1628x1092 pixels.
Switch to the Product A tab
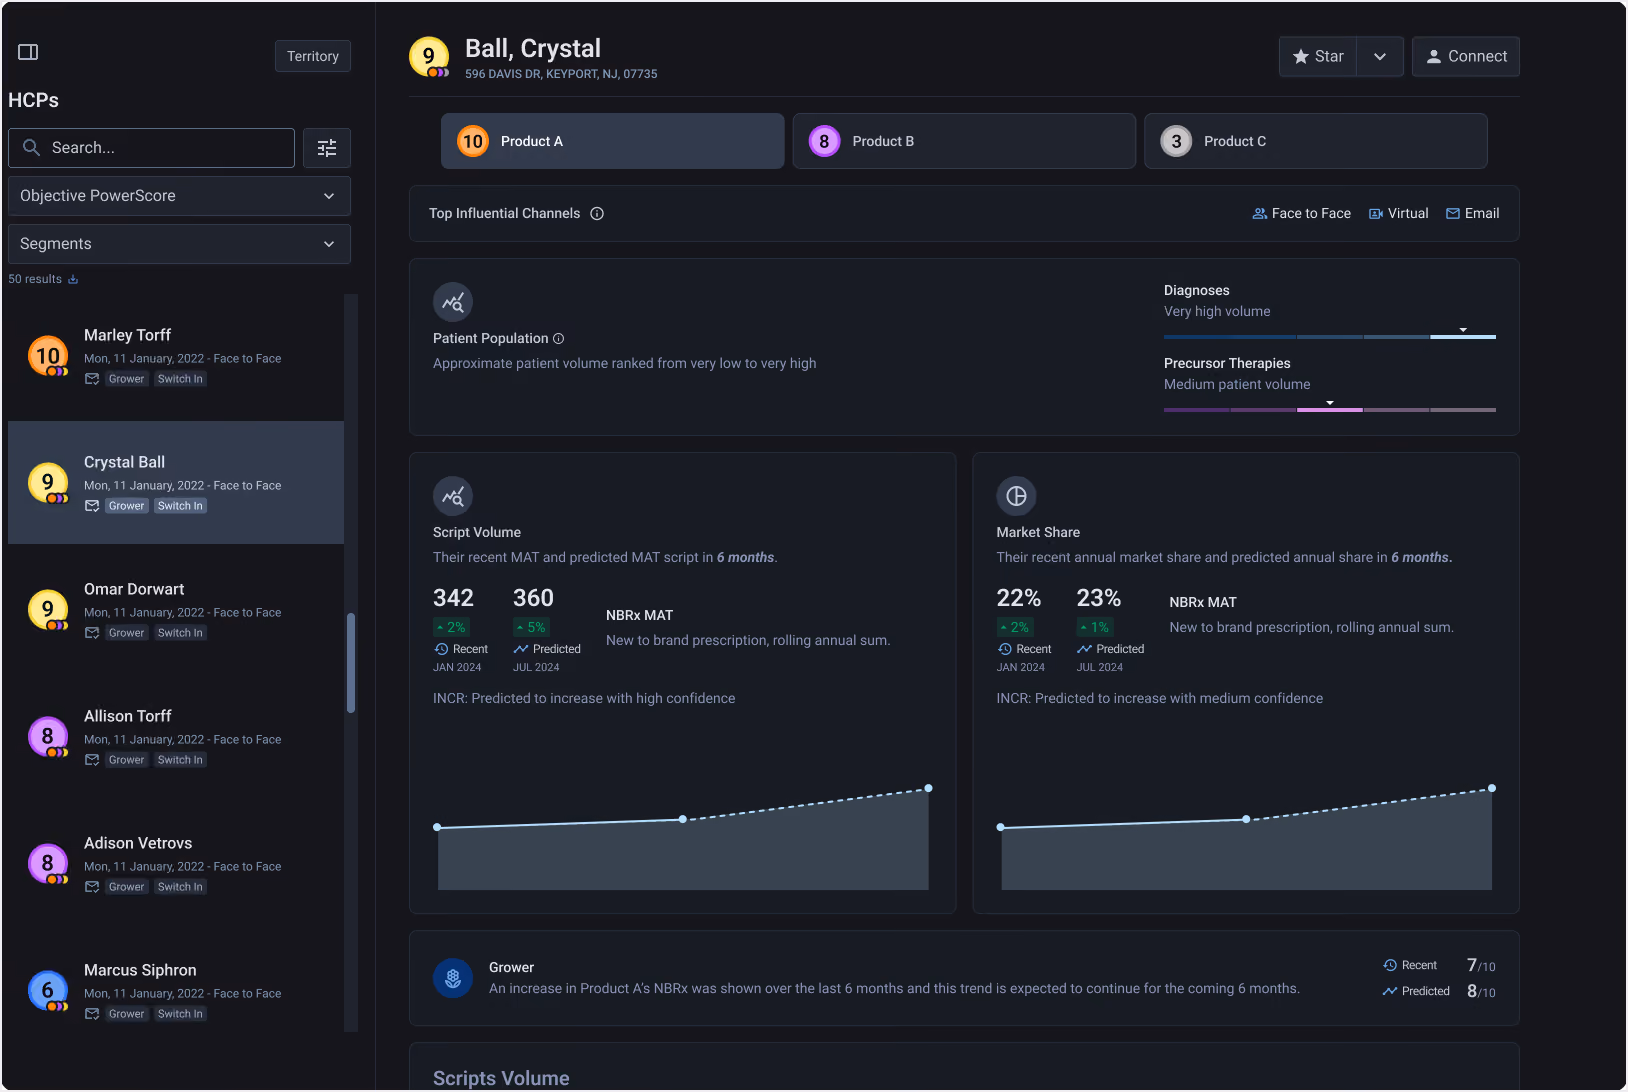click(613, 141)
